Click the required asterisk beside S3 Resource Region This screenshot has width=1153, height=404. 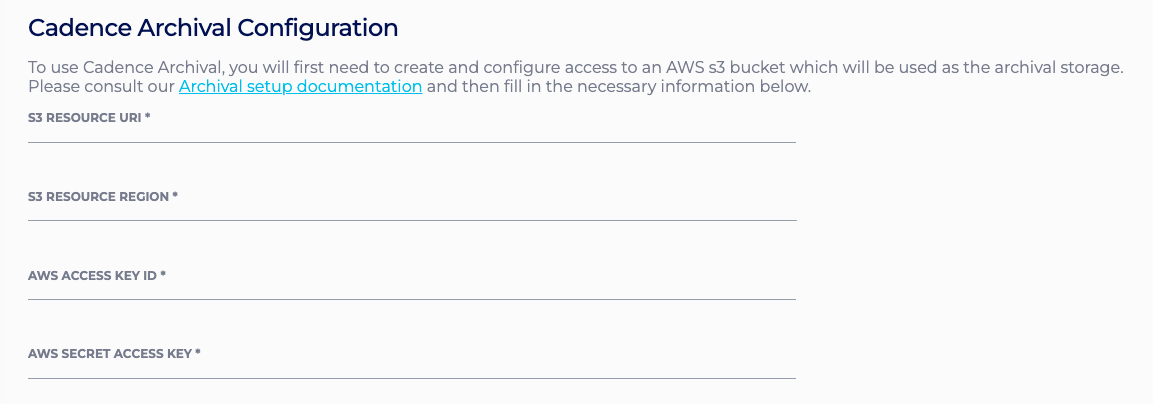coord(175,196)
